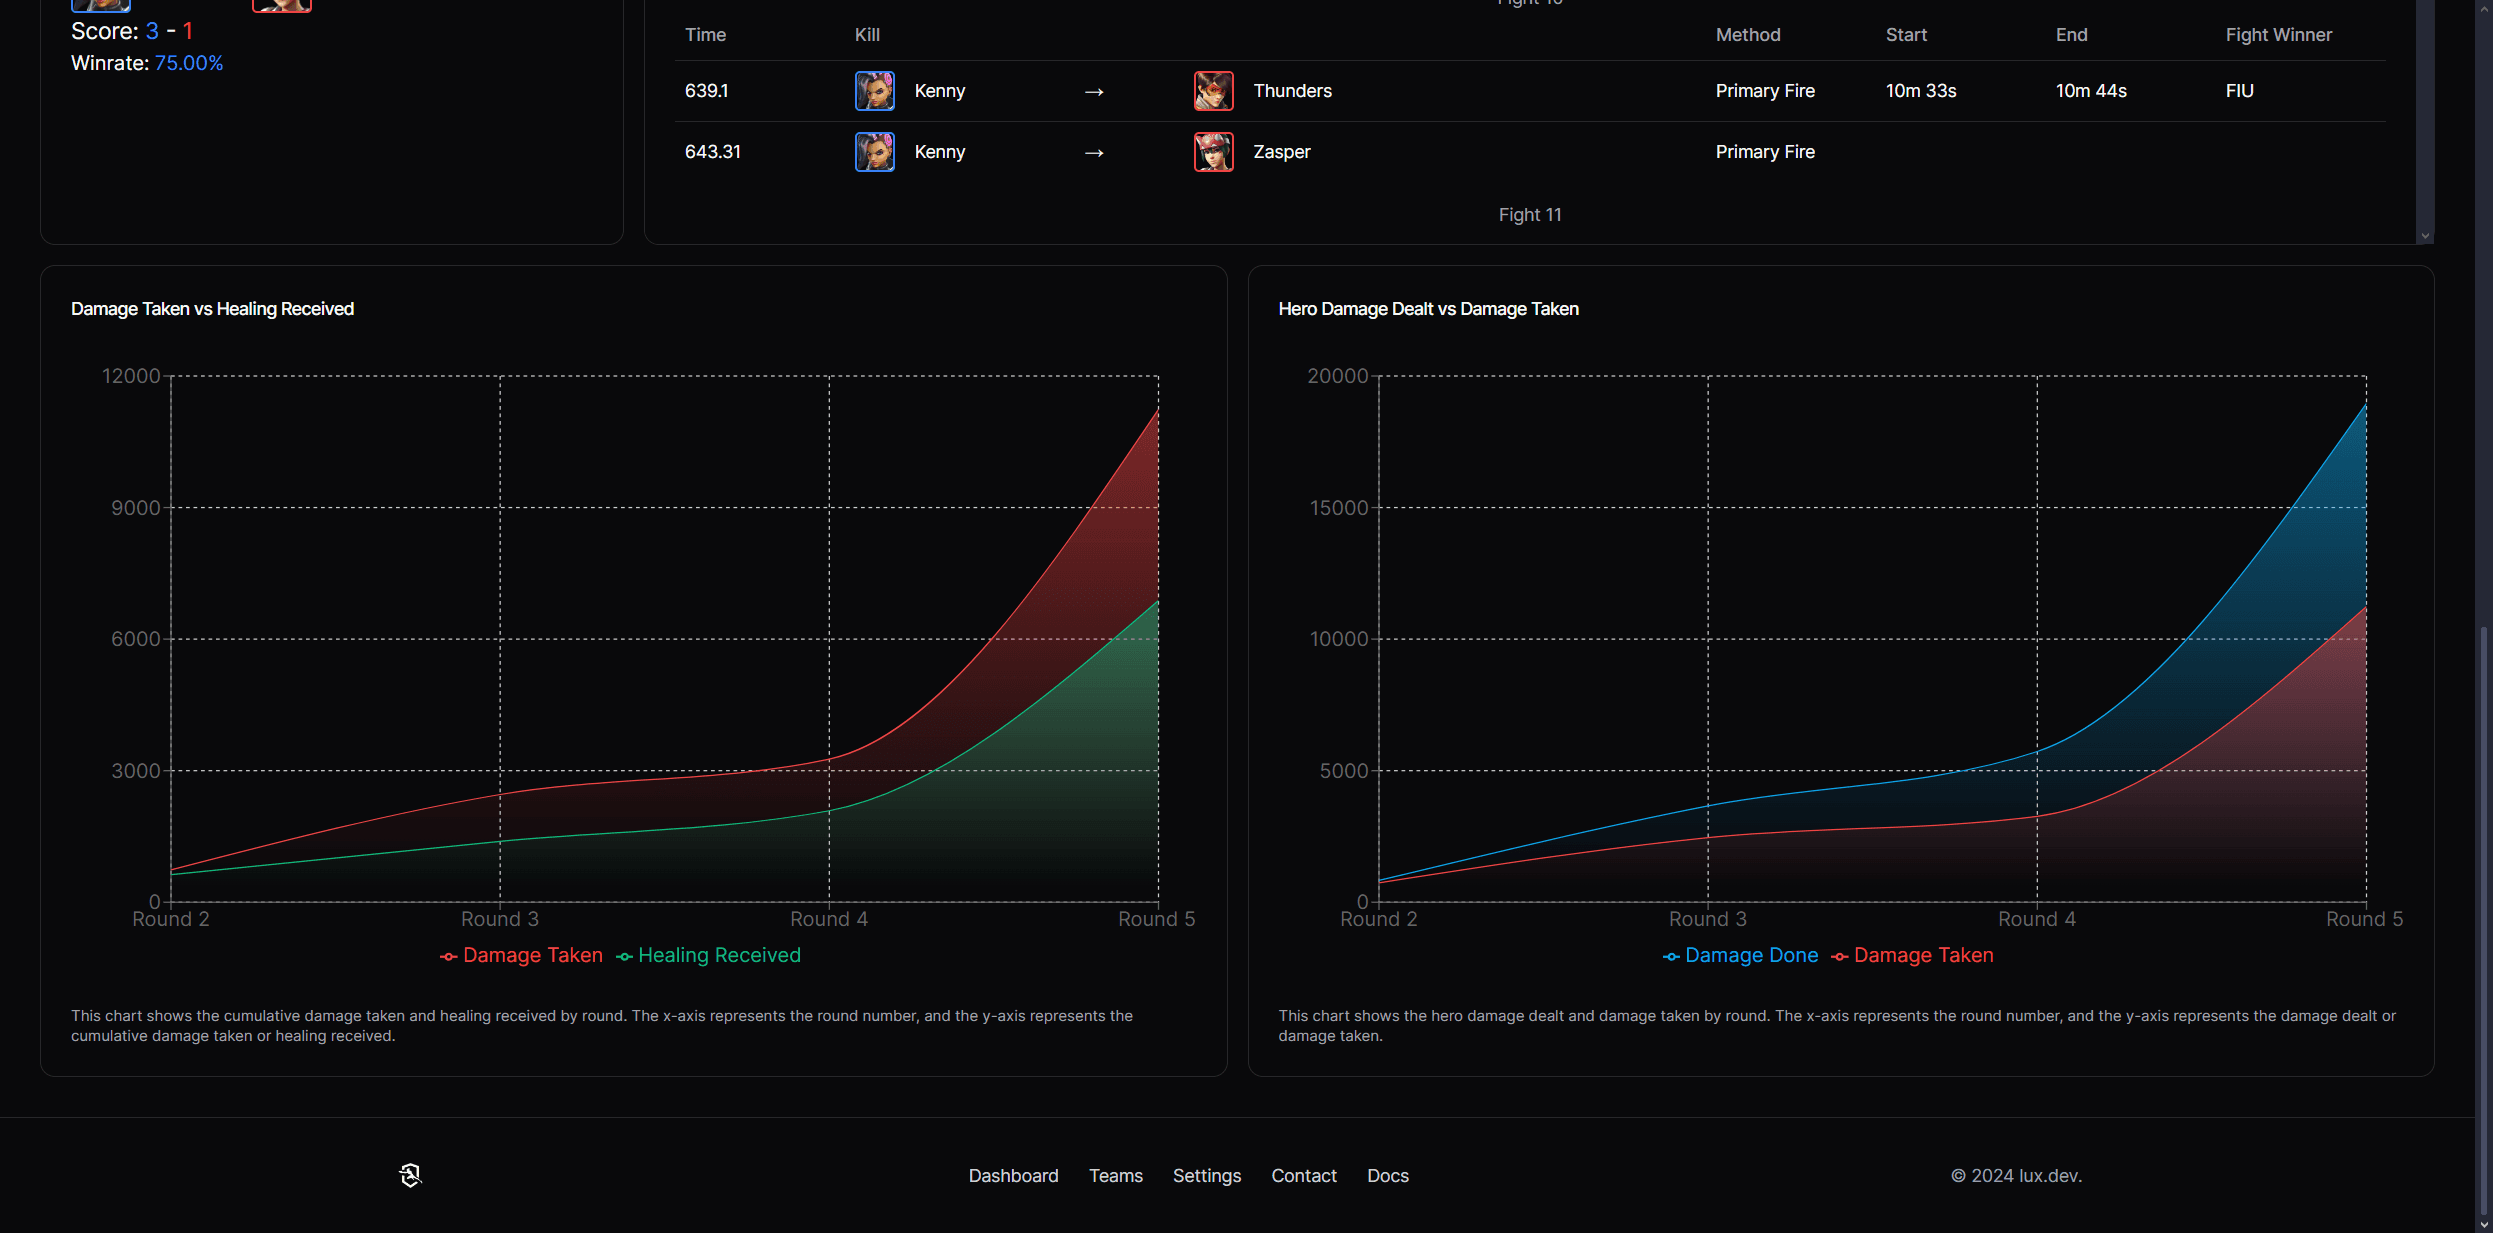Click Round 5 label in healing chart
Viewport: 2493px width, 1233px height.
point(1156,919)
